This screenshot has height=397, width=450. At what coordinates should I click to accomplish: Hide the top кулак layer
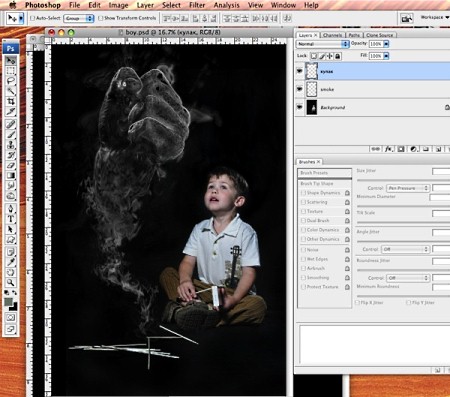pyautogui.click(x=299, y=71)
